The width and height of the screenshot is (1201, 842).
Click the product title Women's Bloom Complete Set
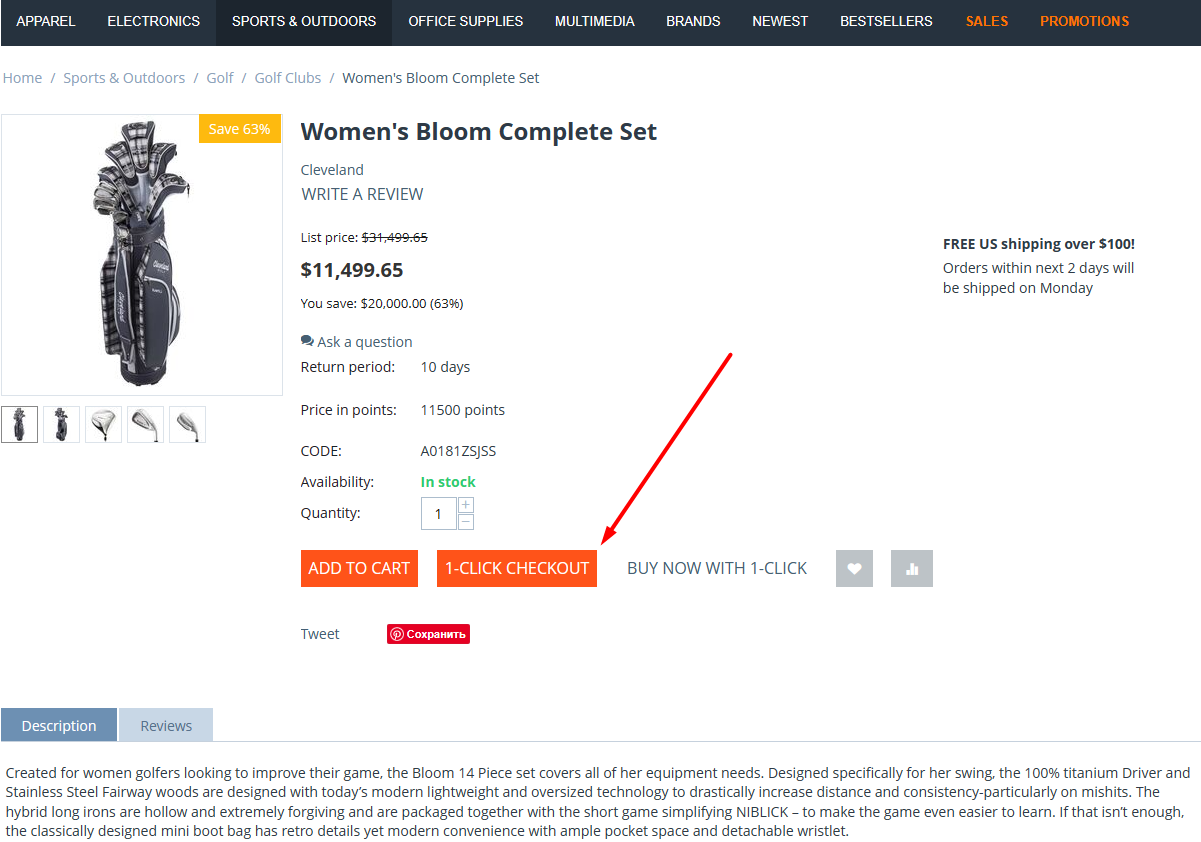tap(479, 132)
